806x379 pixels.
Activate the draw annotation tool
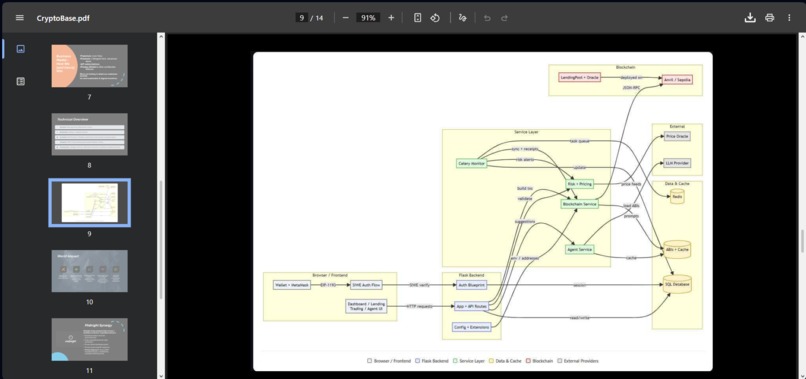point(462,17)
